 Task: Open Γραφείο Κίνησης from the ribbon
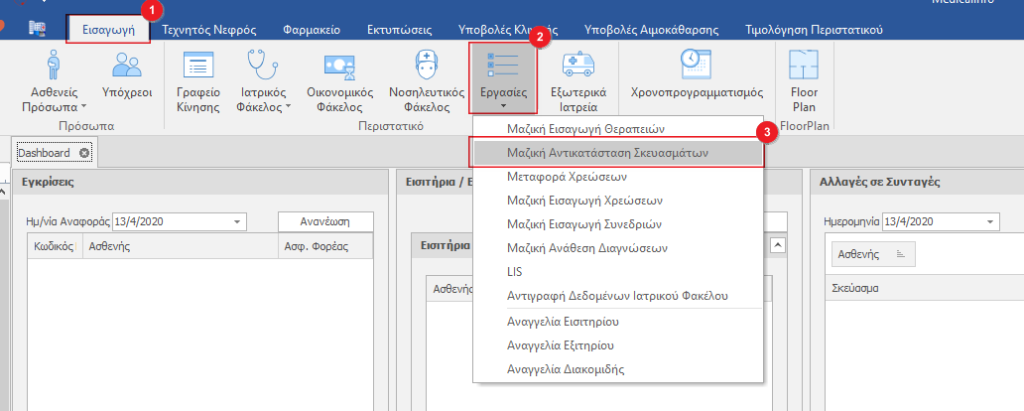click(x=196, y=81)
